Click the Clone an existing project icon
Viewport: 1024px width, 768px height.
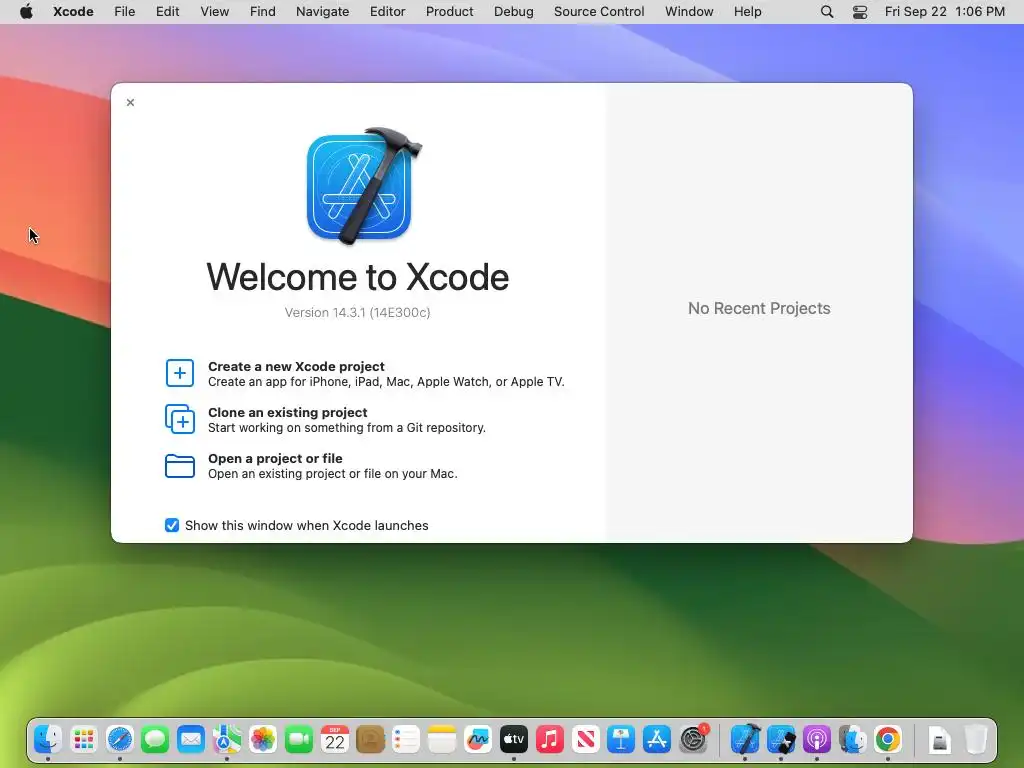point(180,419)
